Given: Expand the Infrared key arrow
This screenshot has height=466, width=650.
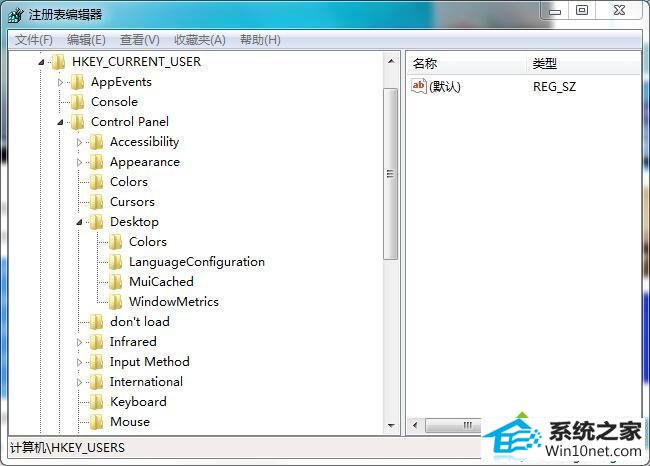Looking at the screenshot, I should (x=80, y=342).
